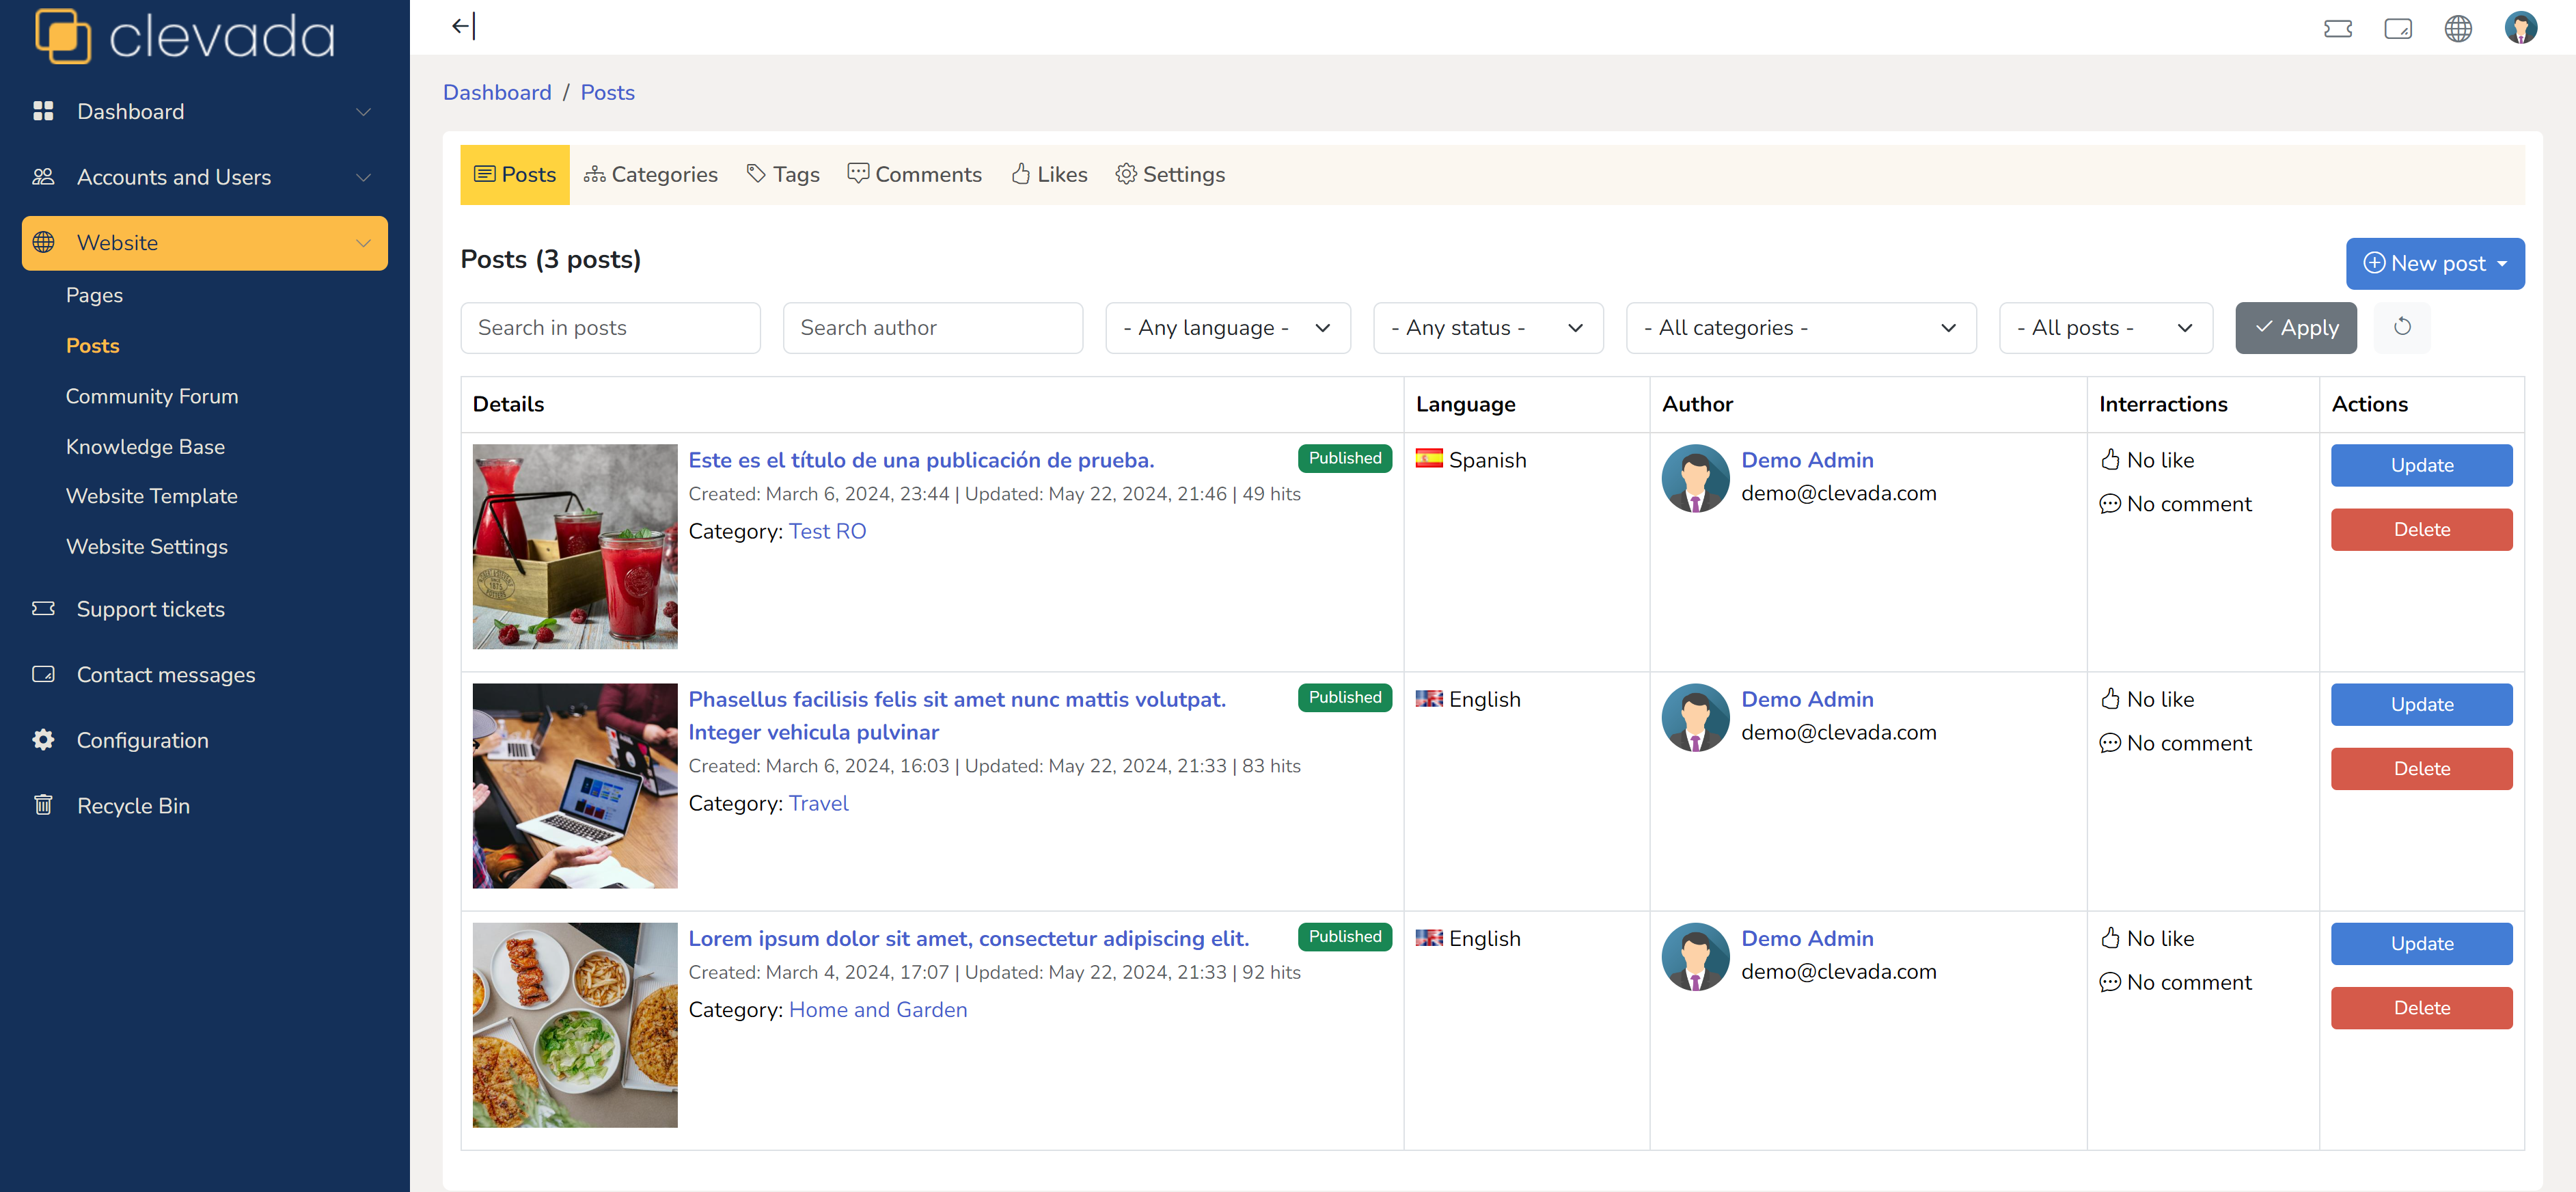Open the Lorem ipsum dolor post title
The height and width of the screenshot is (1192, 2576).
click(x=969, y=938)
